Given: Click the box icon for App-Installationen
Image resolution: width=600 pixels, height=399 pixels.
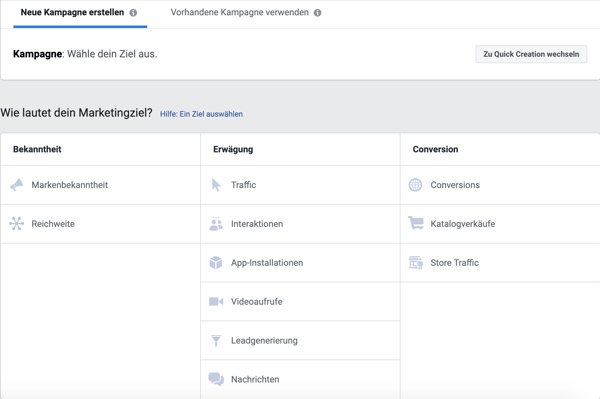Looking at the screenshot, I should [x=216, y=263].
